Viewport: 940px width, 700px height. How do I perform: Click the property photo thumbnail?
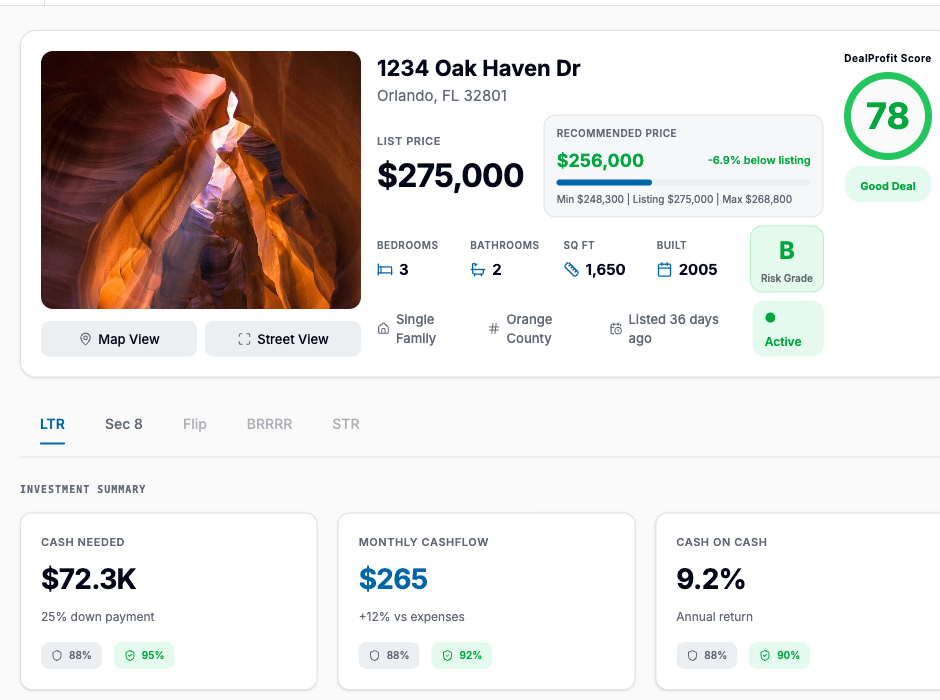200,179
